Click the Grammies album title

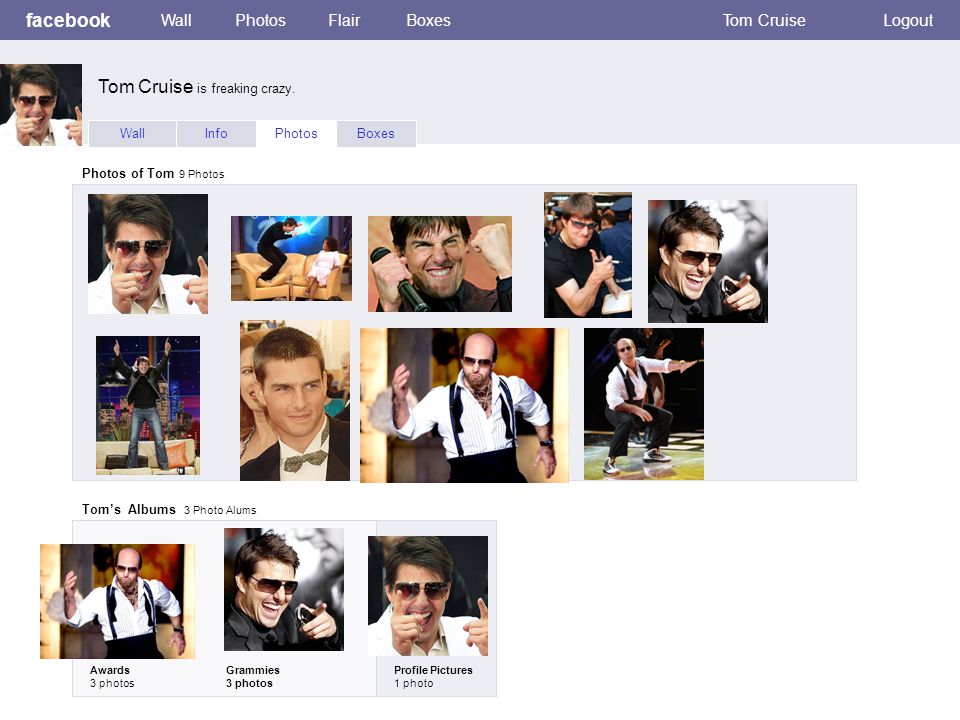tap(253, 670)
